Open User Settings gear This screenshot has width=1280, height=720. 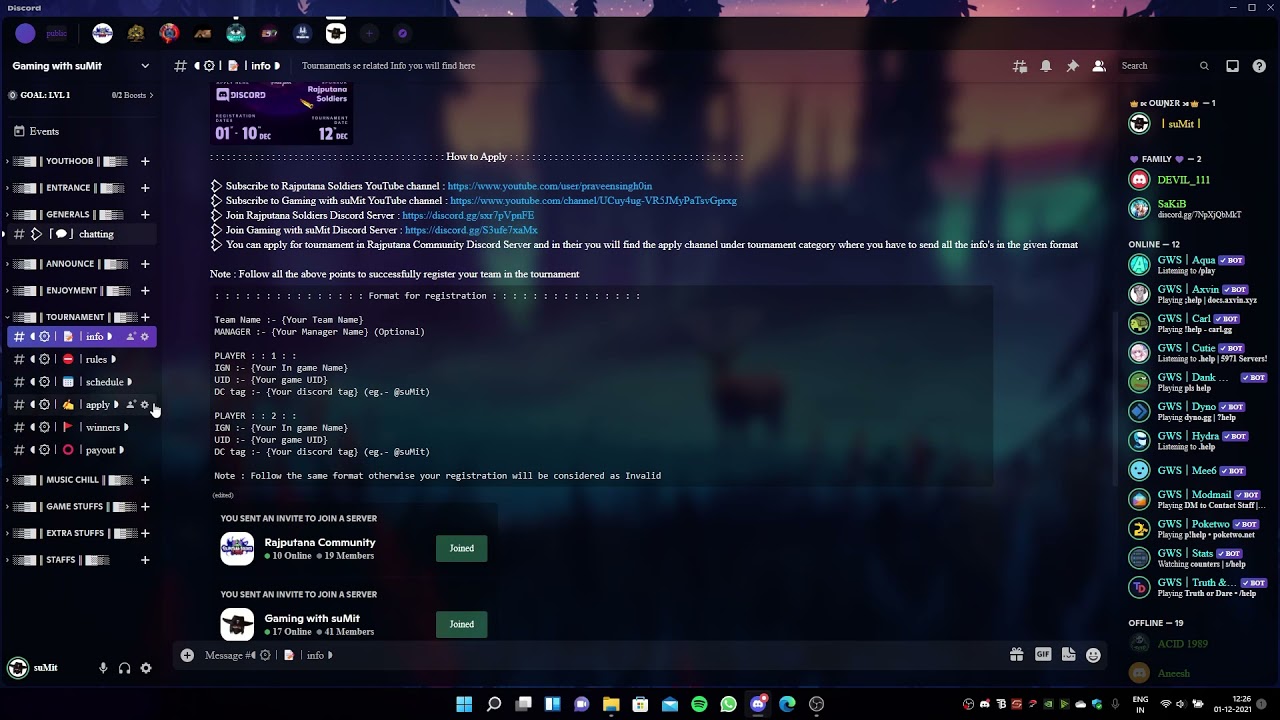point(146,668)
